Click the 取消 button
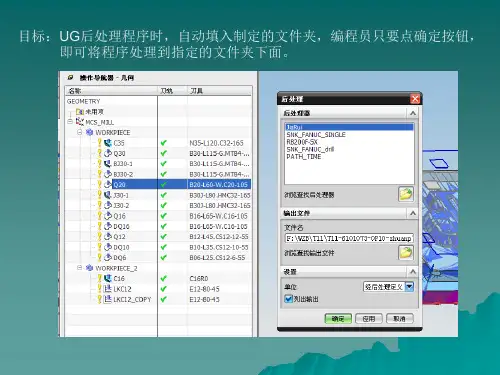The image size is (500, 375). pyautogui.click(x=400, y=319)
